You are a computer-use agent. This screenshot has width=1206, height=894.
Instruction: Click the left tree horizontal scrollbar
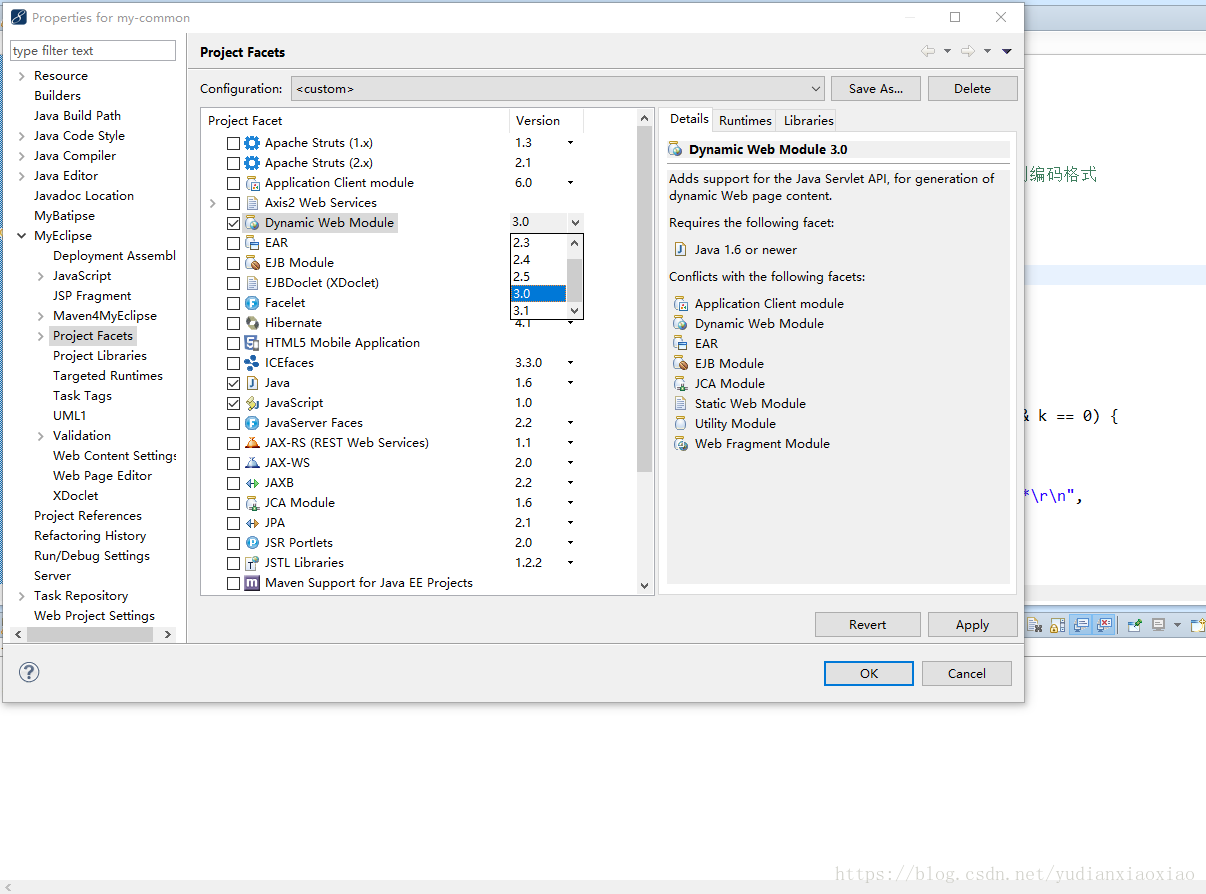point(92,634)
